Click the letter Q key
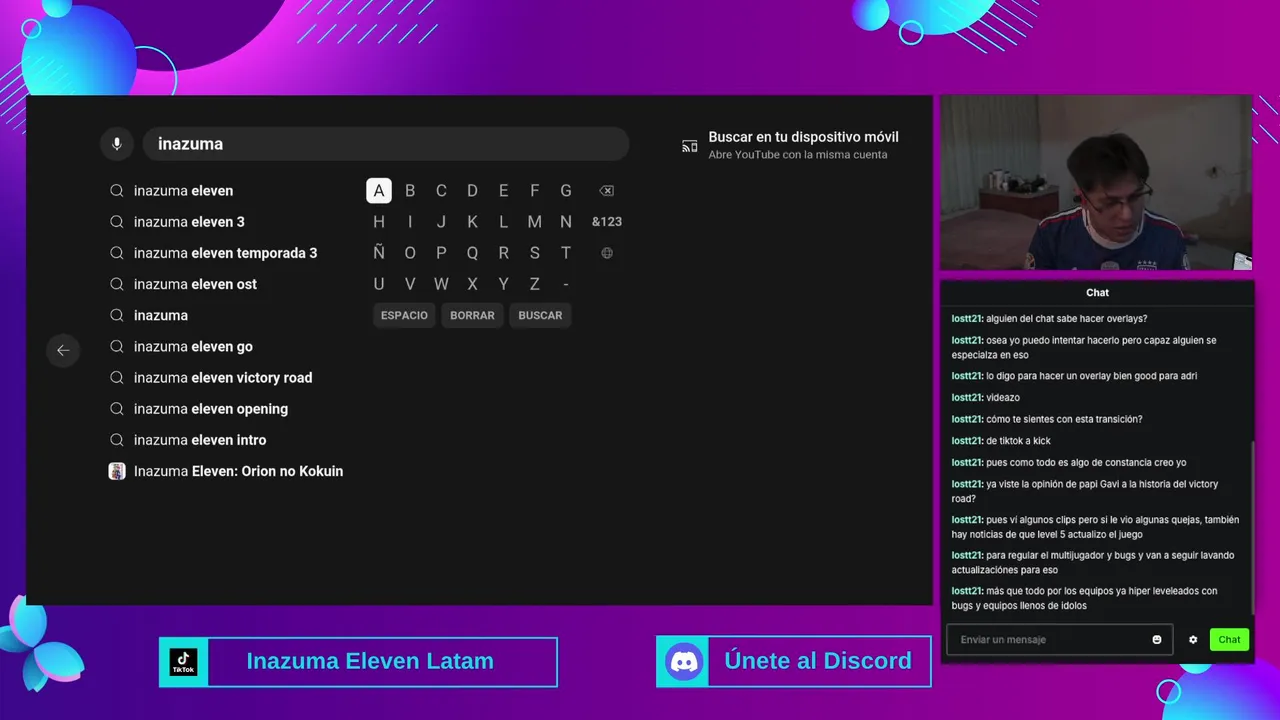This screenshot has width=1280, height=720. [x=472, y=253]
